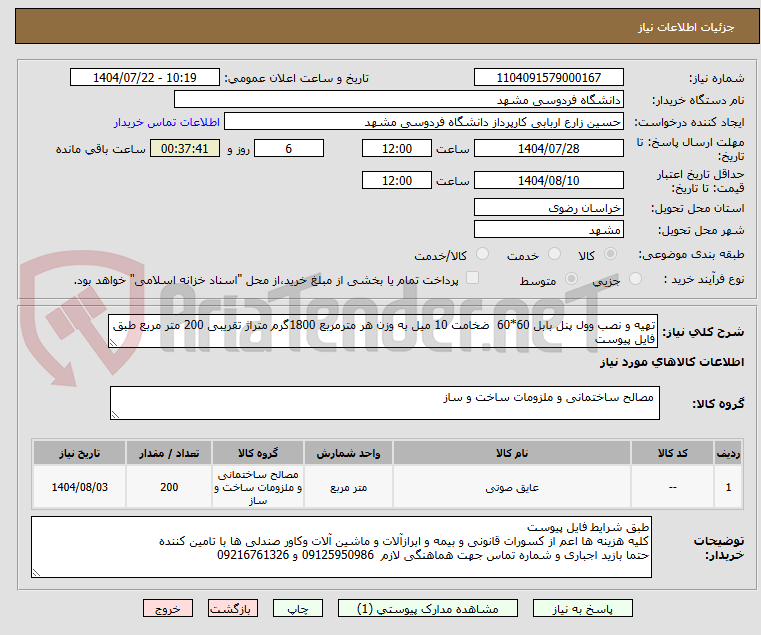Click the quantity cell 200

click(169, 487)
